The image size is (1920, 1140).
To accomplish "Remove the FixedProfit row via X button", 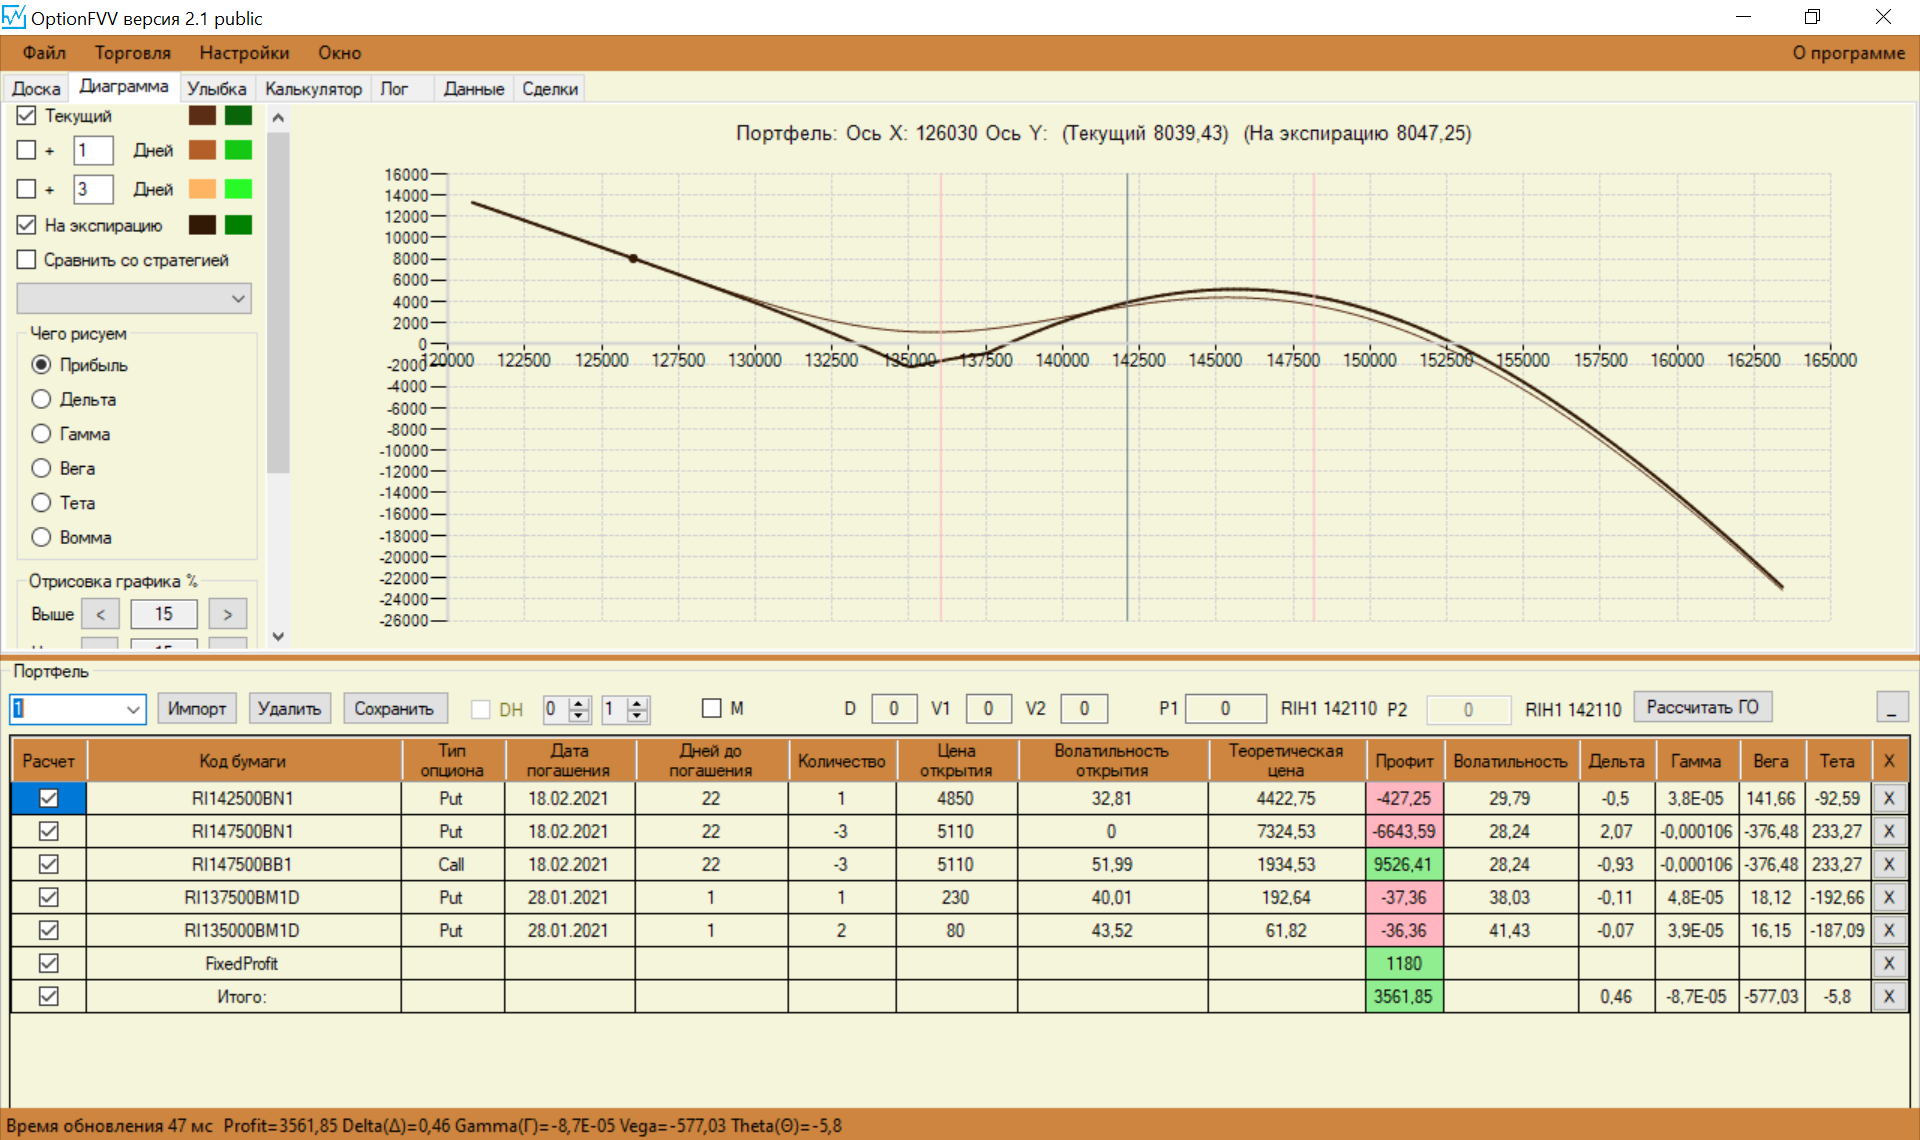I will 1888,963.
